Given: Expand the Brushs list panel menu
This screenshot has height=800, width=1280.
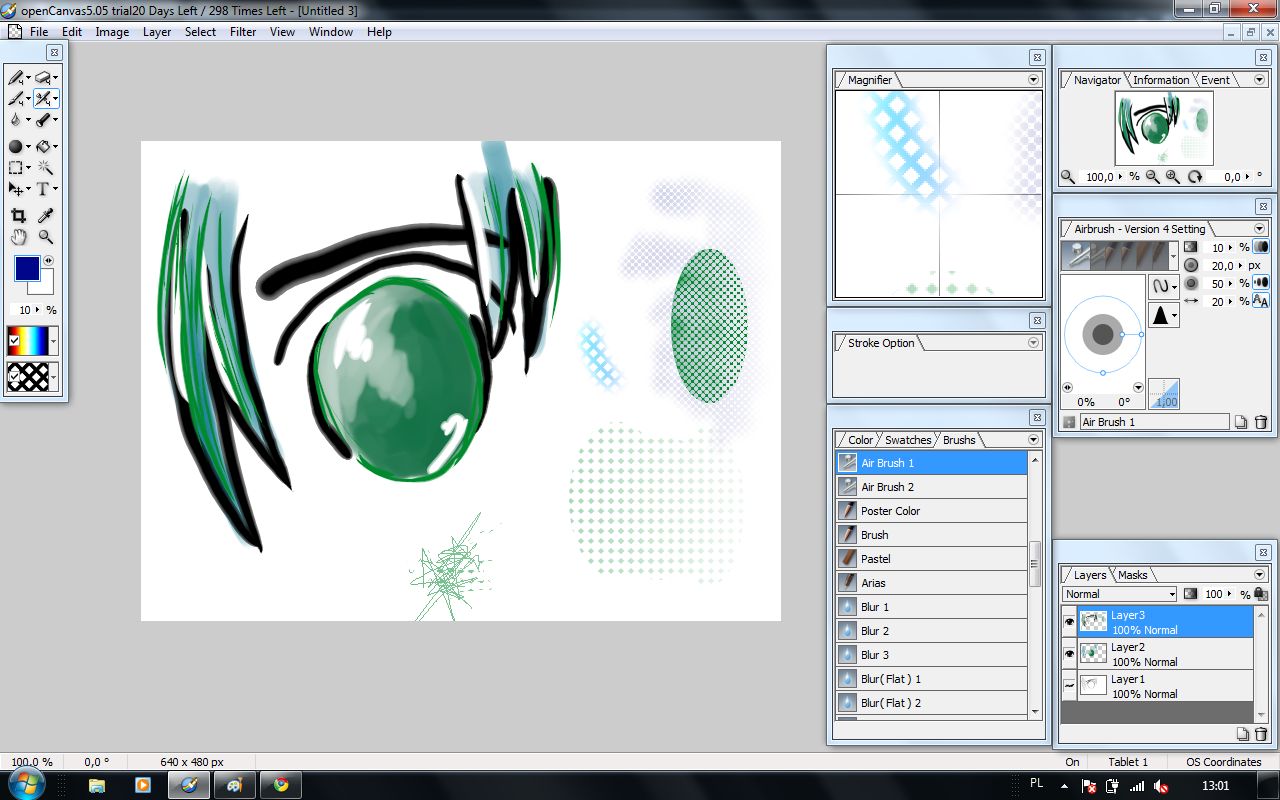Looking at the screenshot, I should 1032,440.
